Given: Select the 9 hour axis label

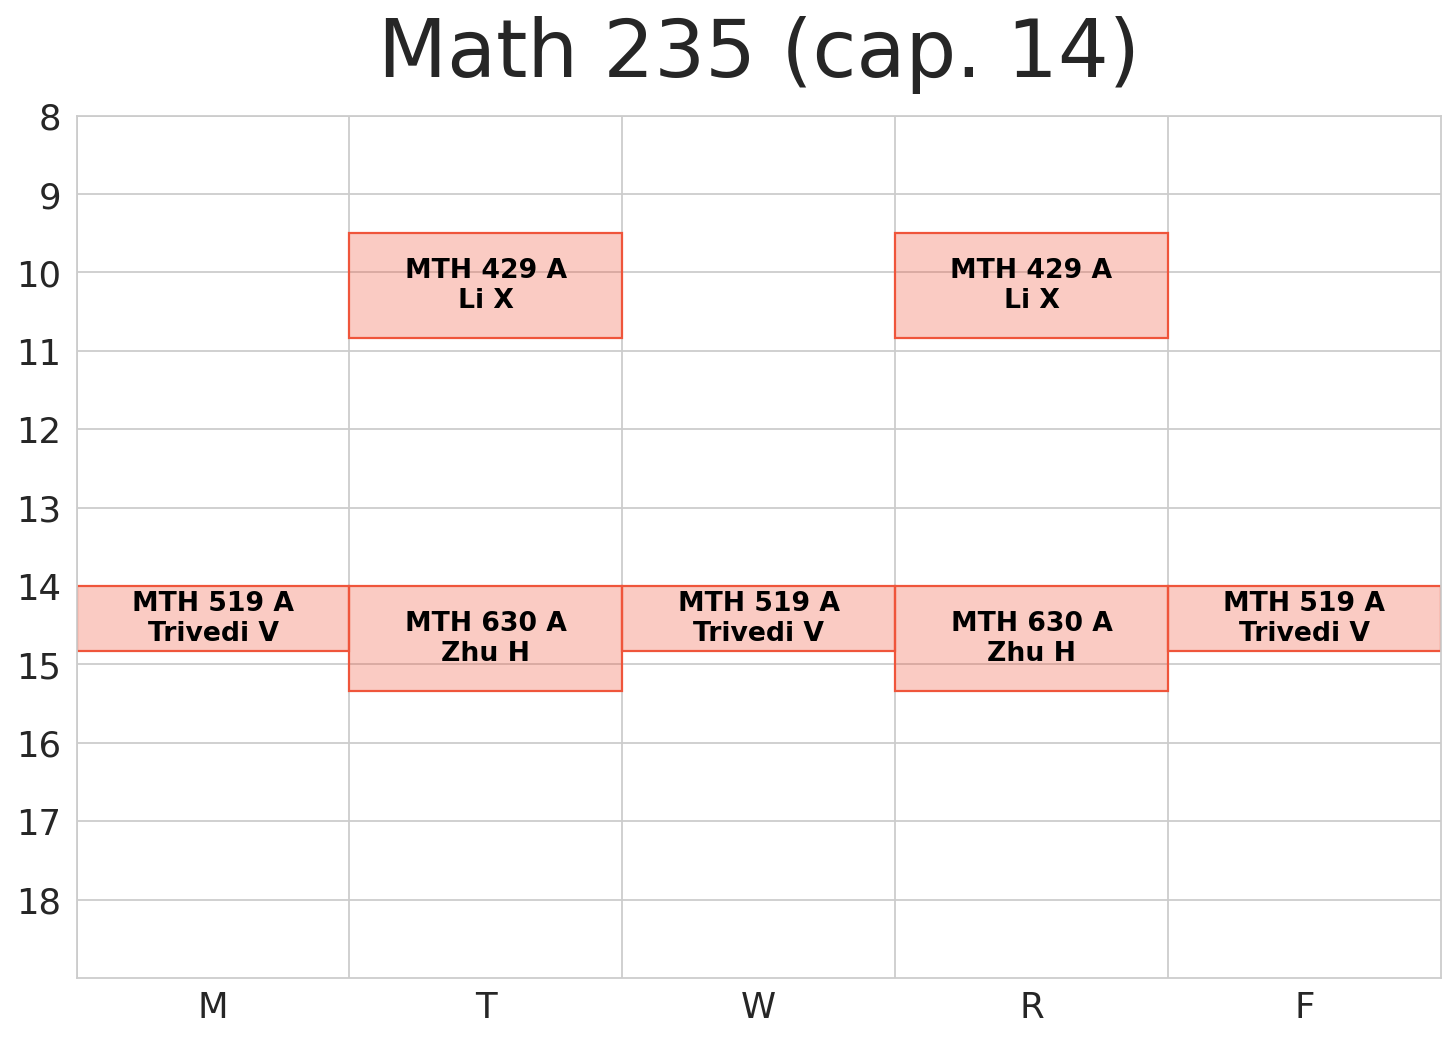Looking at the screenshot, I should tap(50, 196).
